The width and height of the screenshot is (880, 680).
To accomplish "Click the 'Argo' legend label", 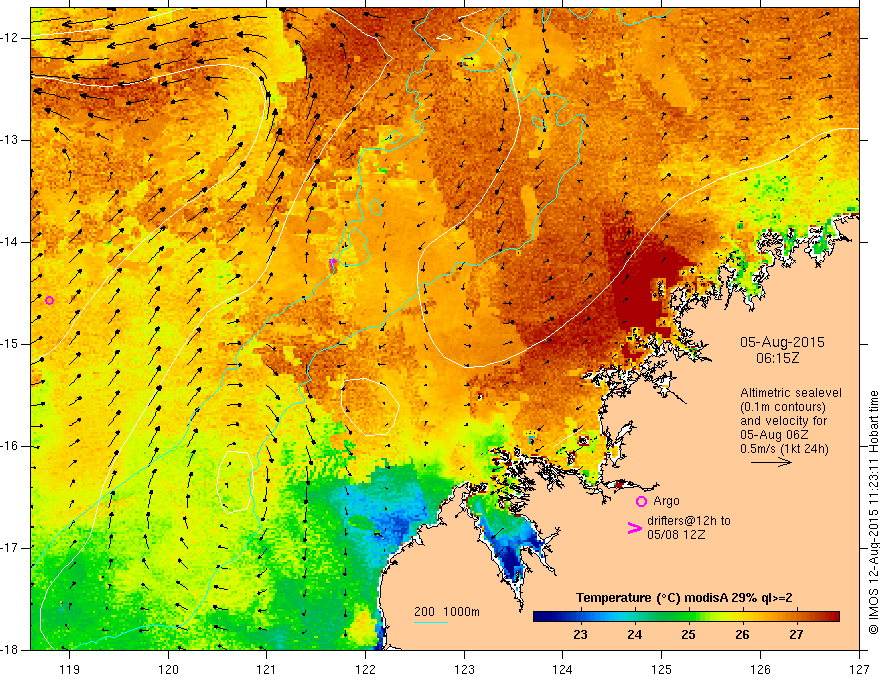I will tap(666, 501).
